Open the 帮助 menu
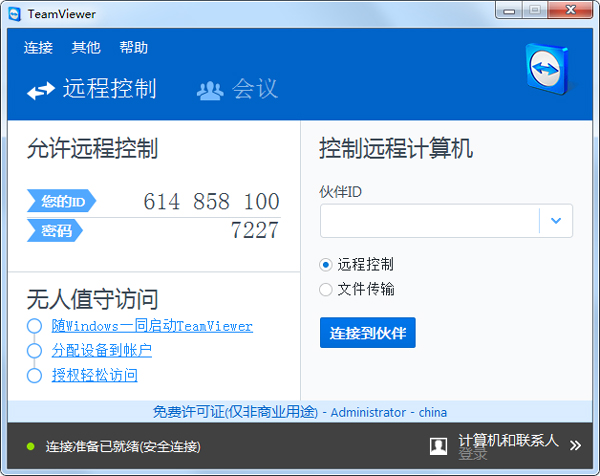The height and width of the screenshot is (476, 600). point(133,48)
